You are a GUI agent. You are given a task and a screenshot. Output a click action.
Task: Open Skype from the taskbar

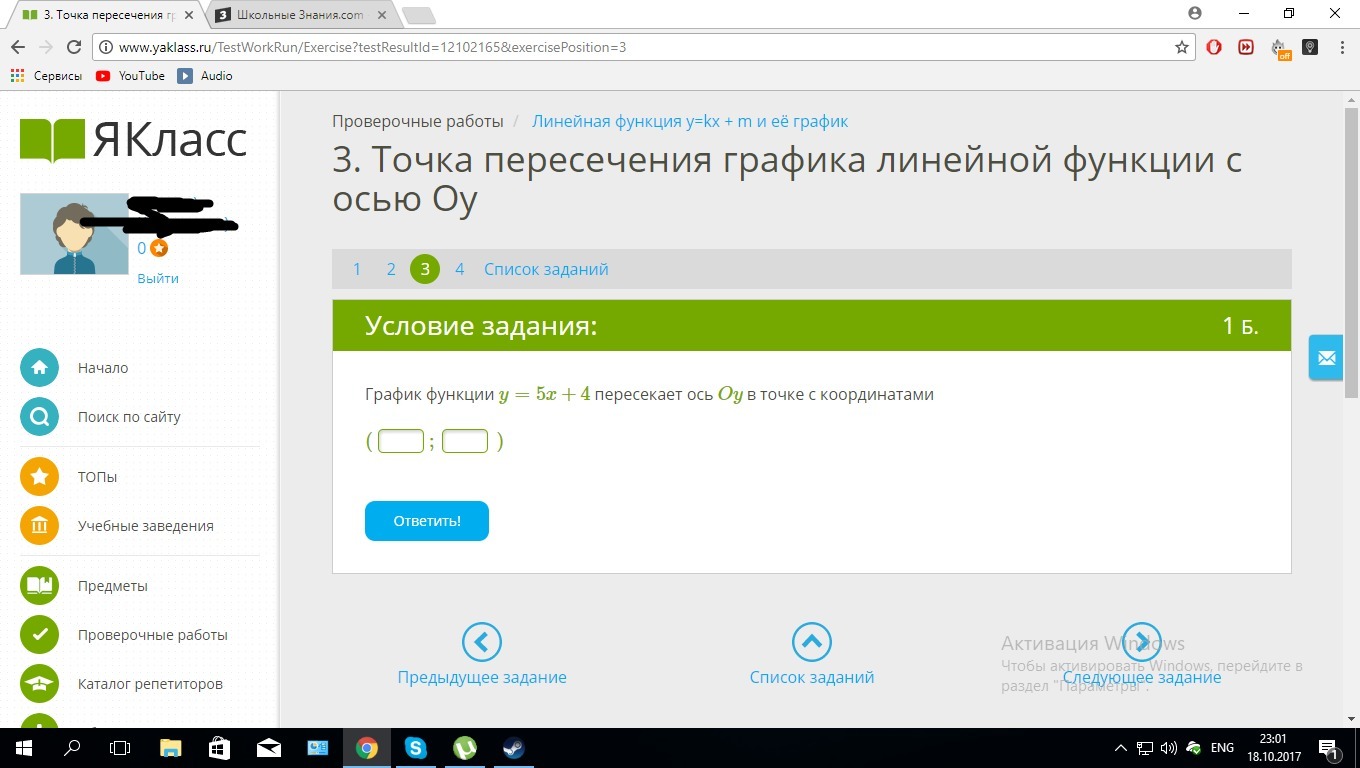click(416, 748)
